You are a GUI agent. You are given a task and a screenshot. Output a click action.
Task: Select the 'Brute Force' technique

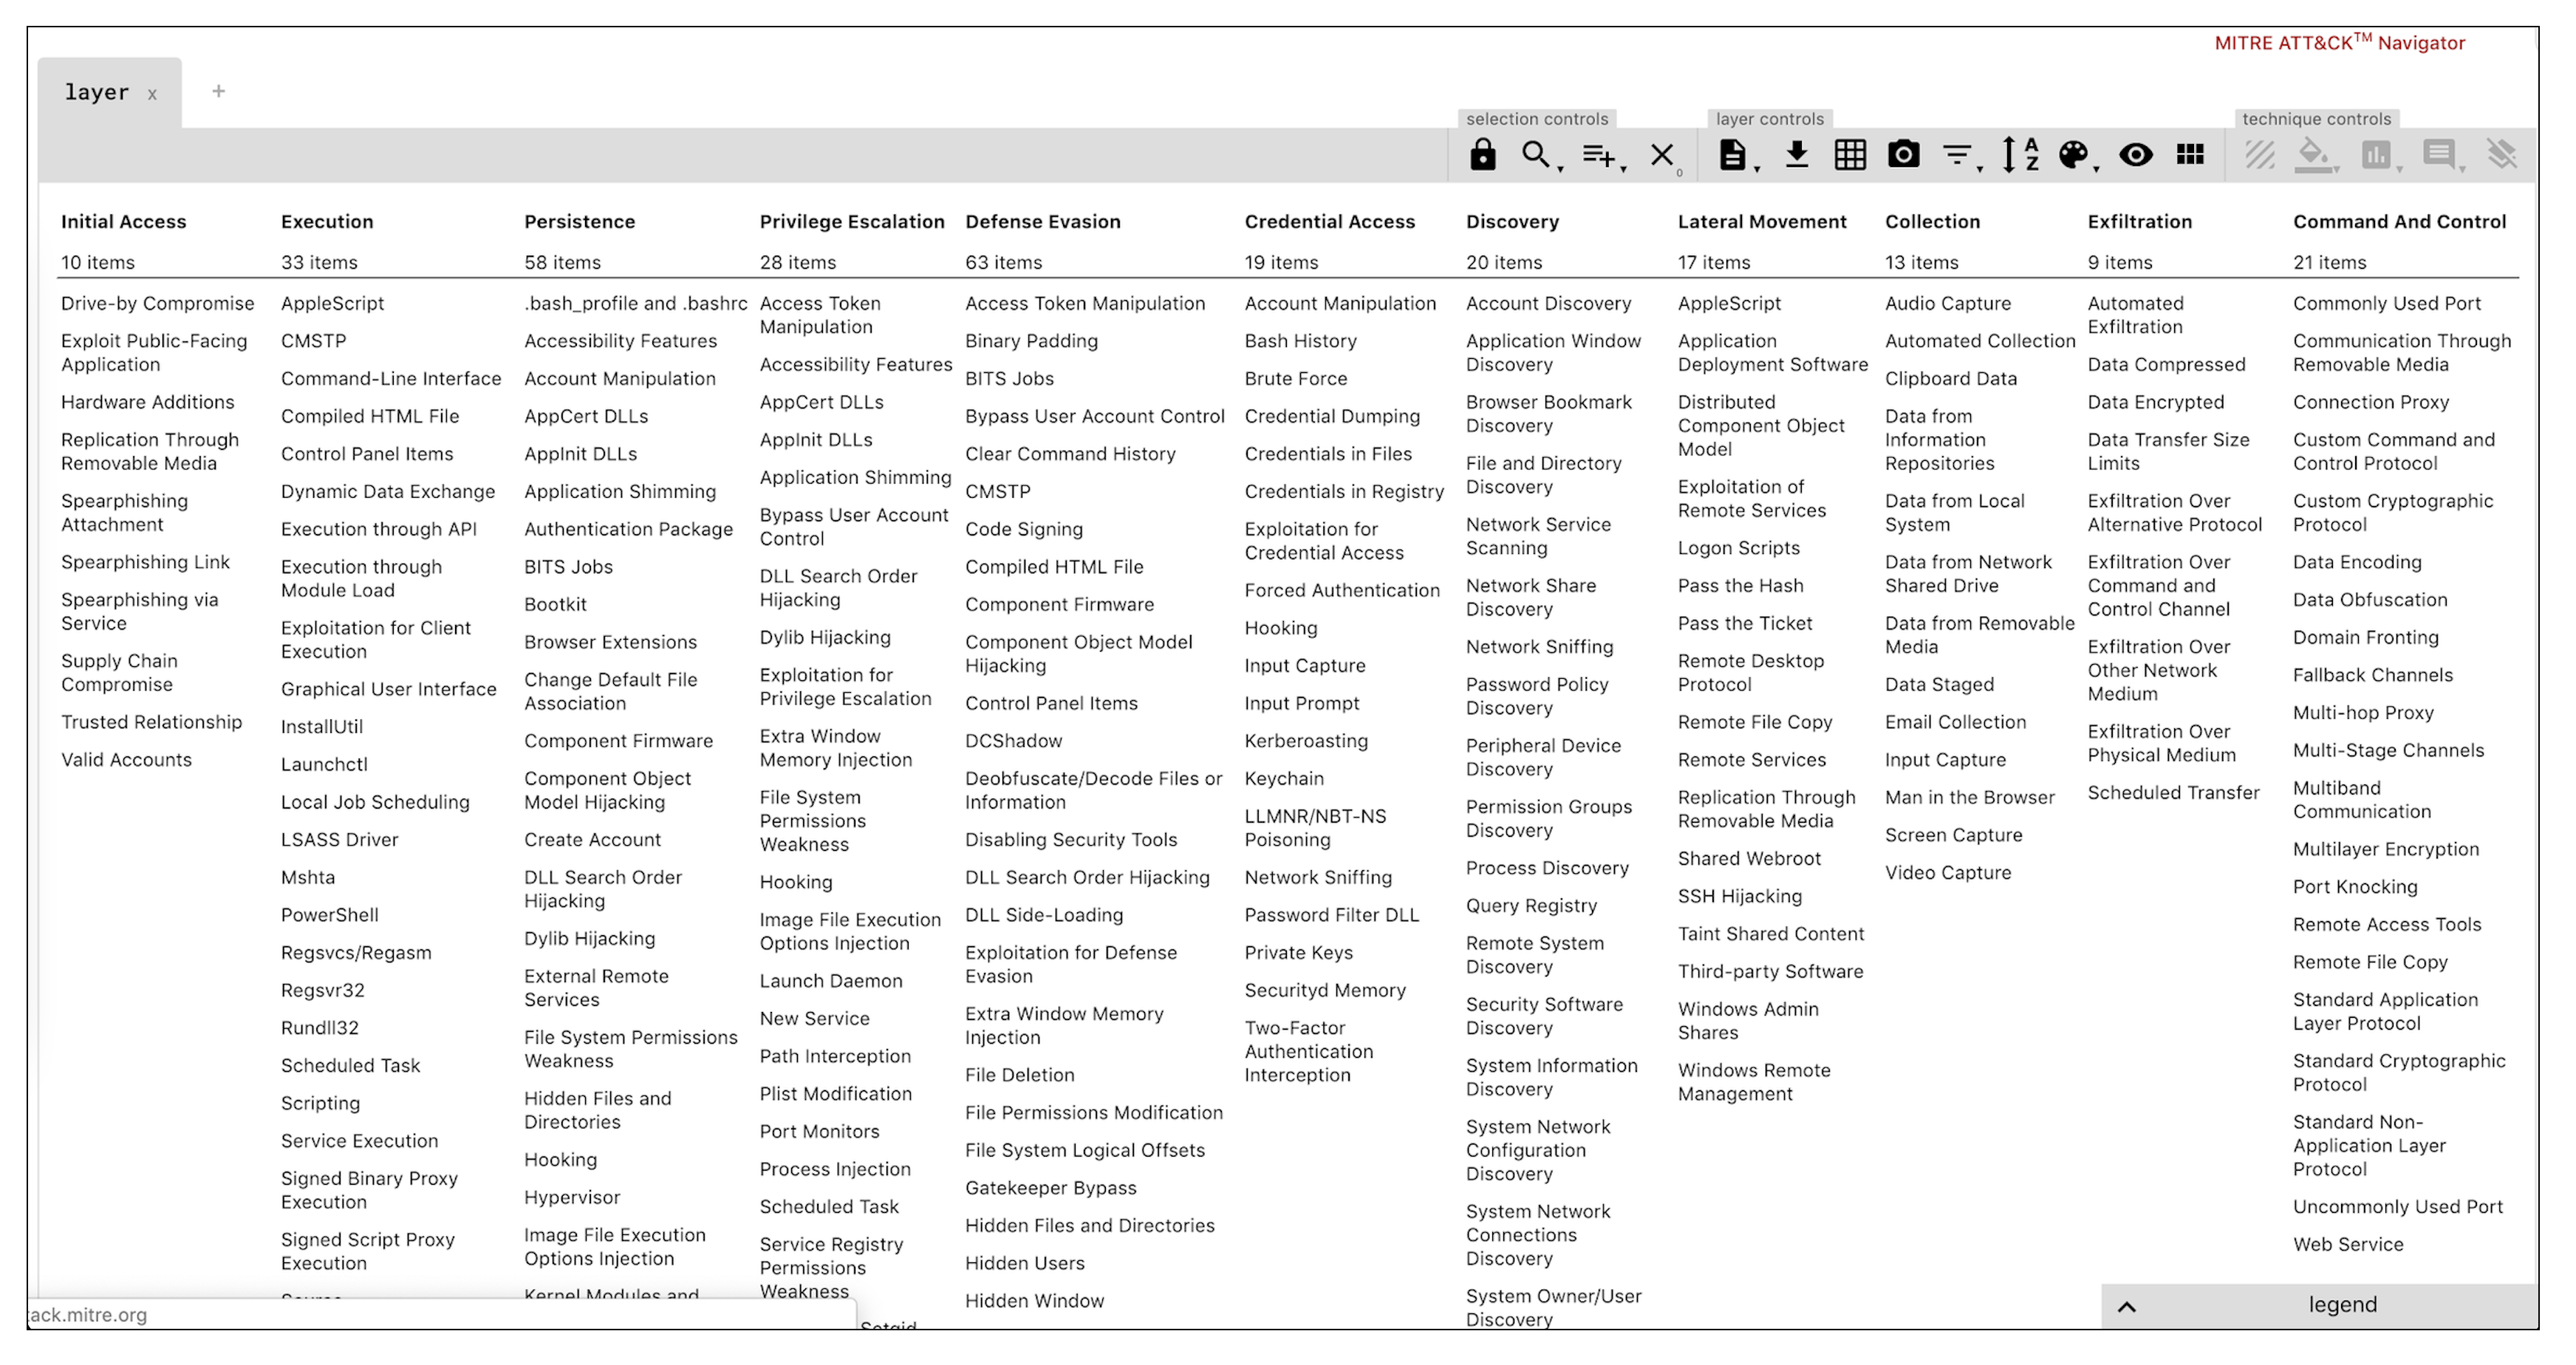[x=1295, y=378]
